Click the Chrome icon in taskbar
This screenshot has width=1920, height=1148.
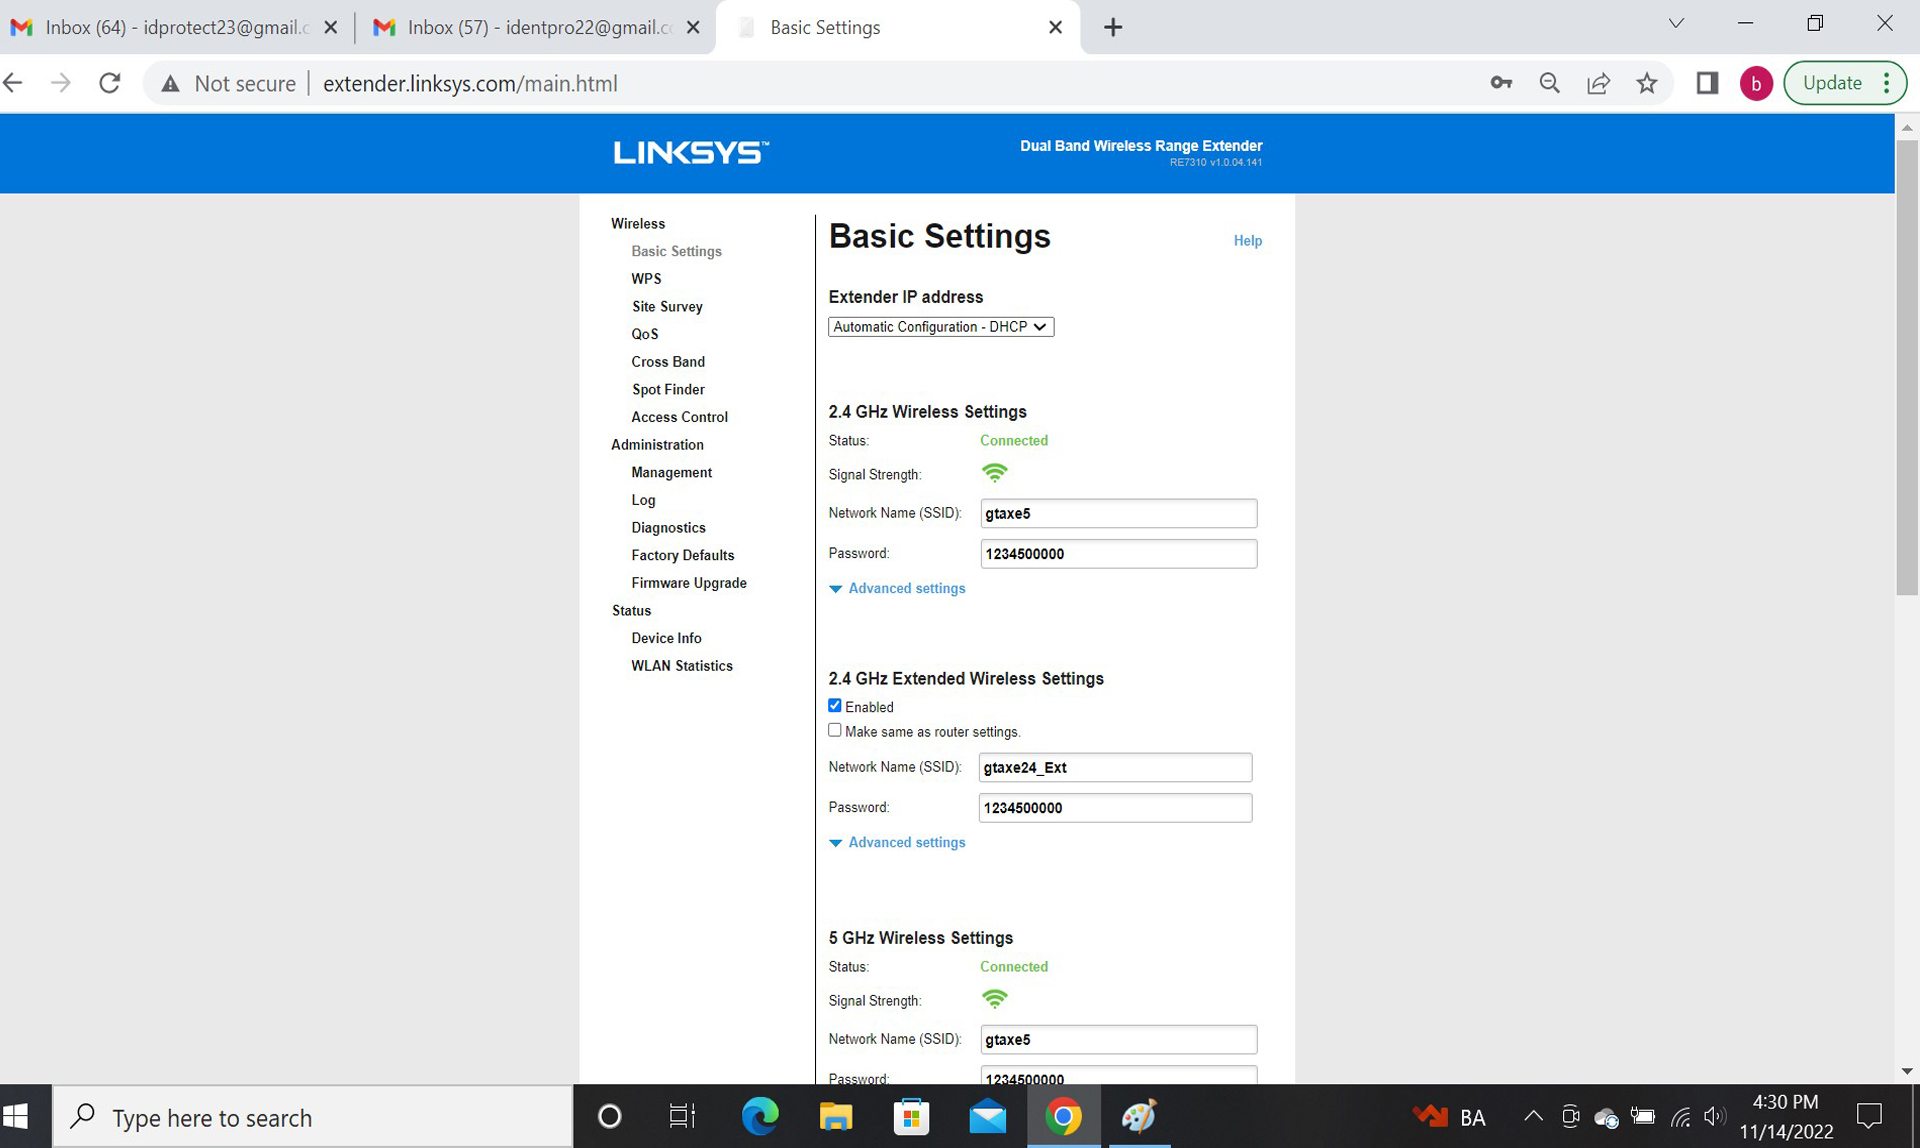1064,1116
